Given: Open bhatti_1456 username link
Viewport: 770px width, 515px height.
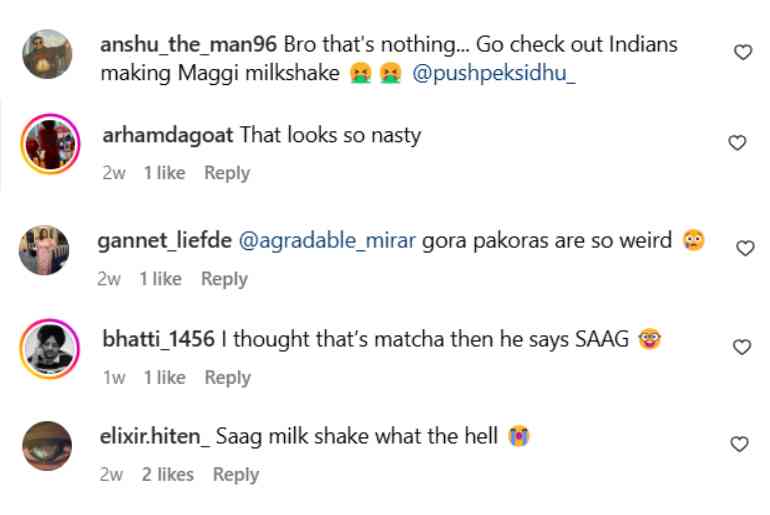Looking at the screenshot, I should [x=159, y=340].
